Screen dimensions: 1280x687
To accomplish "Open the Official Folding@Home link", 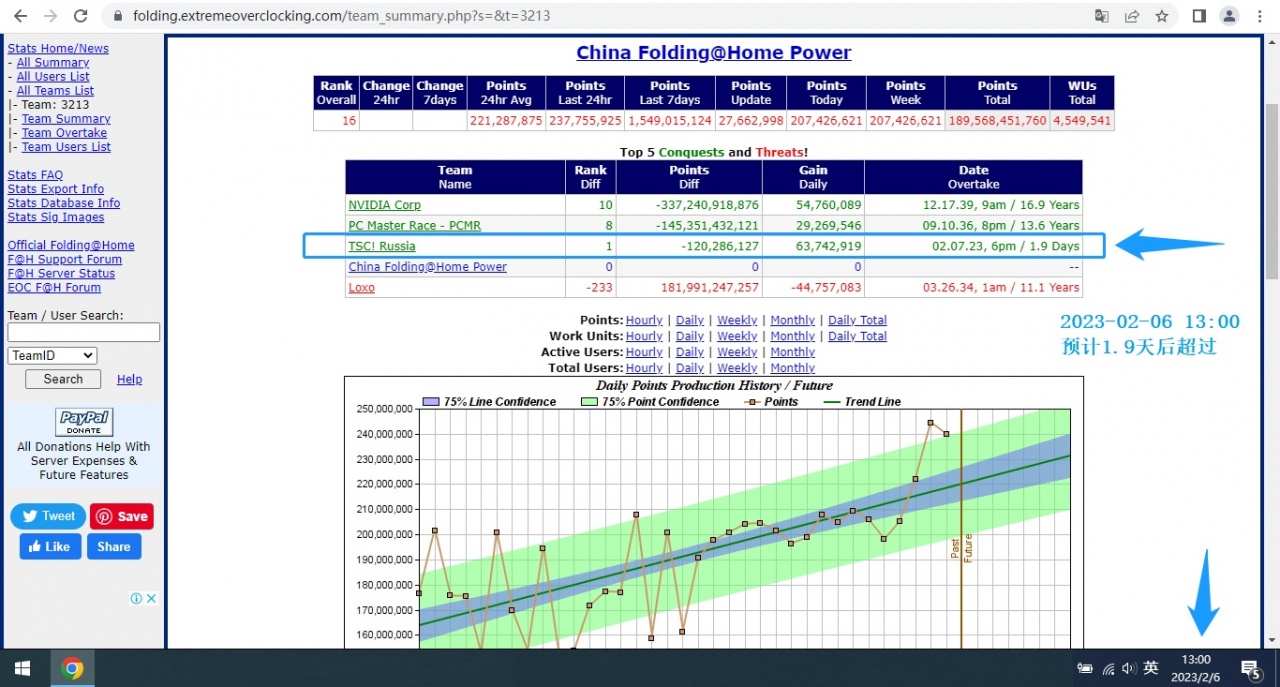I will [x=71, y=245].
